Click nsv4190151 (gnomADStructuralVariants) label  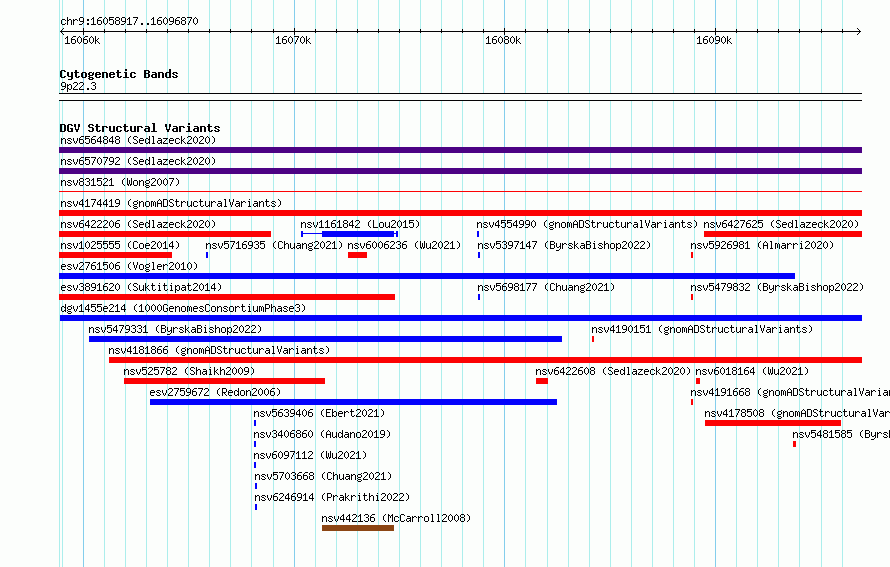pyautogui.click(x=702, y=329)
